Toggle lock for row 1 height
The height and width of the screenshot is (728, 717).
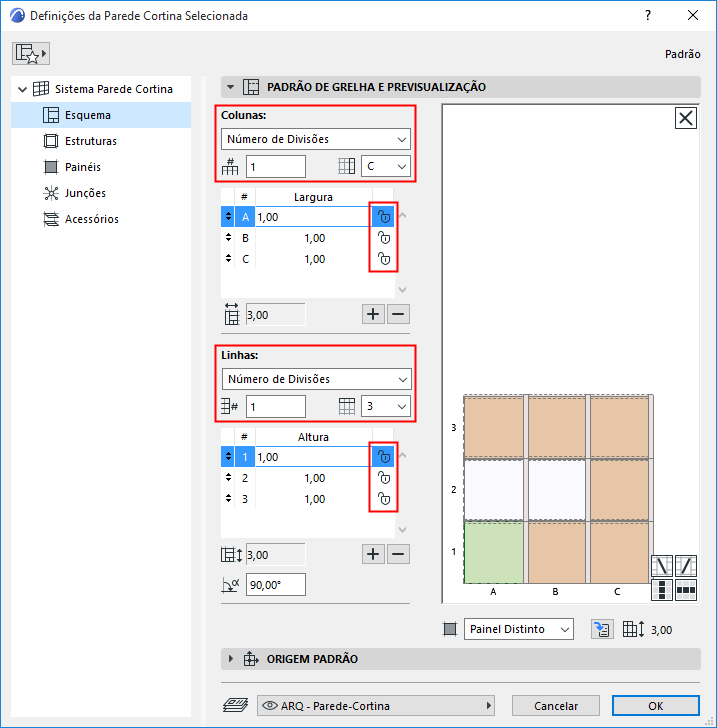383,457
